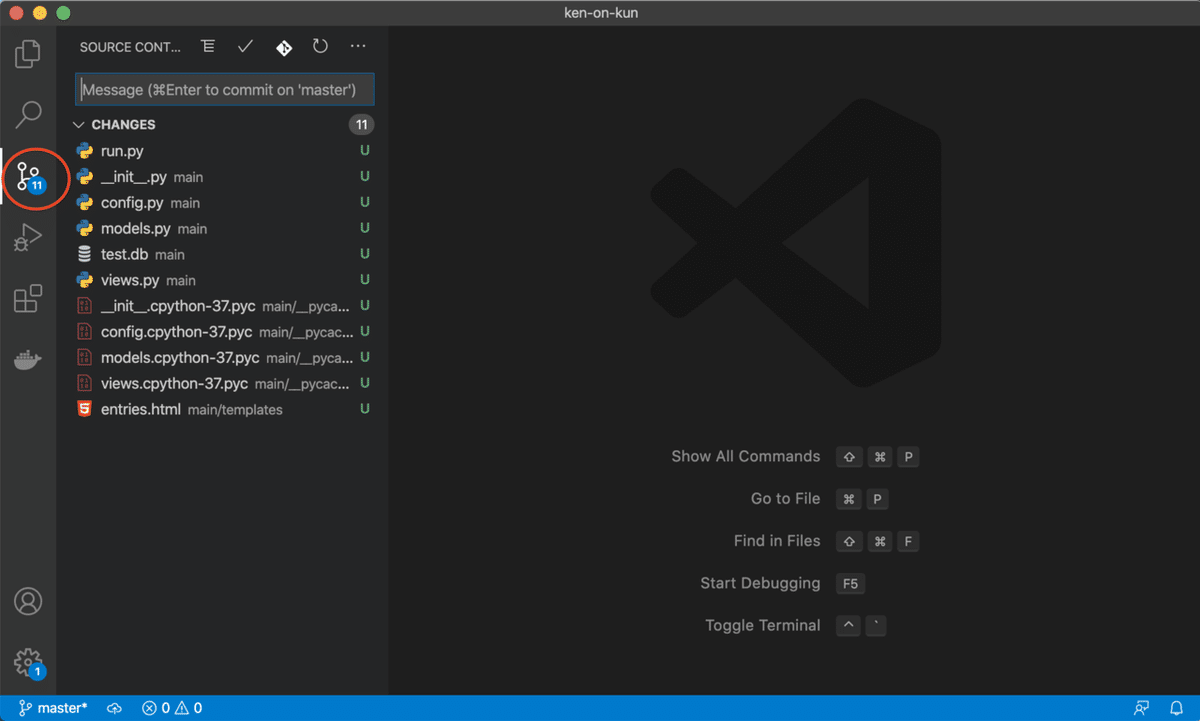1200x721 pixels.
Task: Open the Docker view in activity bar
Action: click(x=28, y=360)
